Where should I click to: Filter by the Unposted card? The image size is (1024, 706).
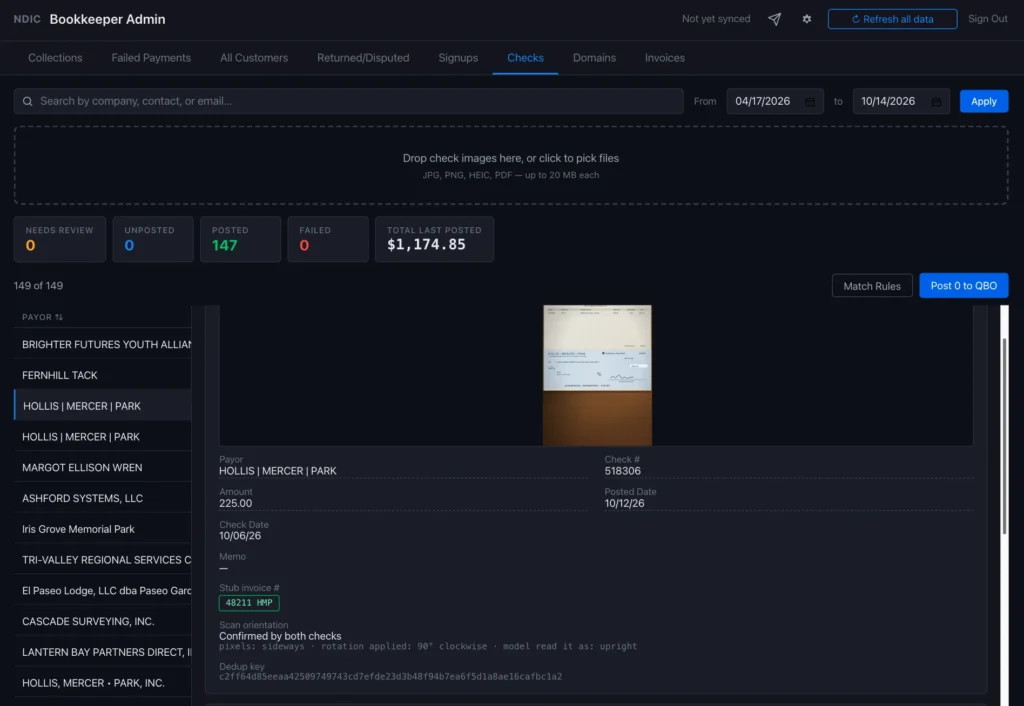[153, 239]
